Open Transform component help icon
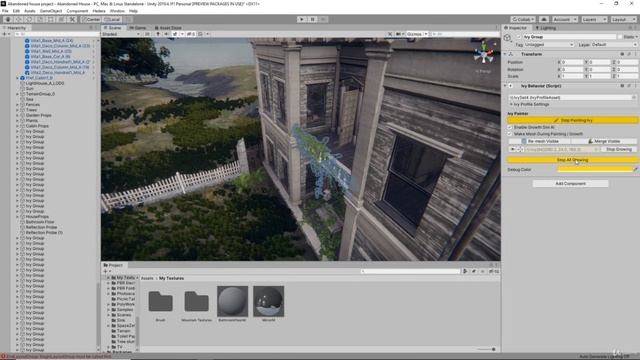The width and height of the screenshot is (640, 360). coord(622,54)
